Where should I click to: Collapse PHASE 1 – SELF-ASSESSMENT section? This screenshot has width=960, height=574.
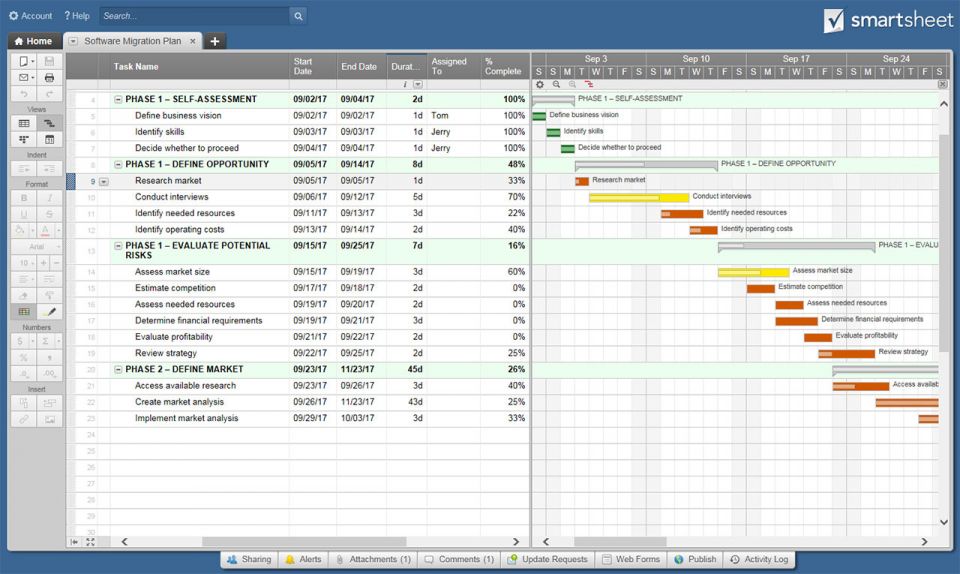[118, 100]
